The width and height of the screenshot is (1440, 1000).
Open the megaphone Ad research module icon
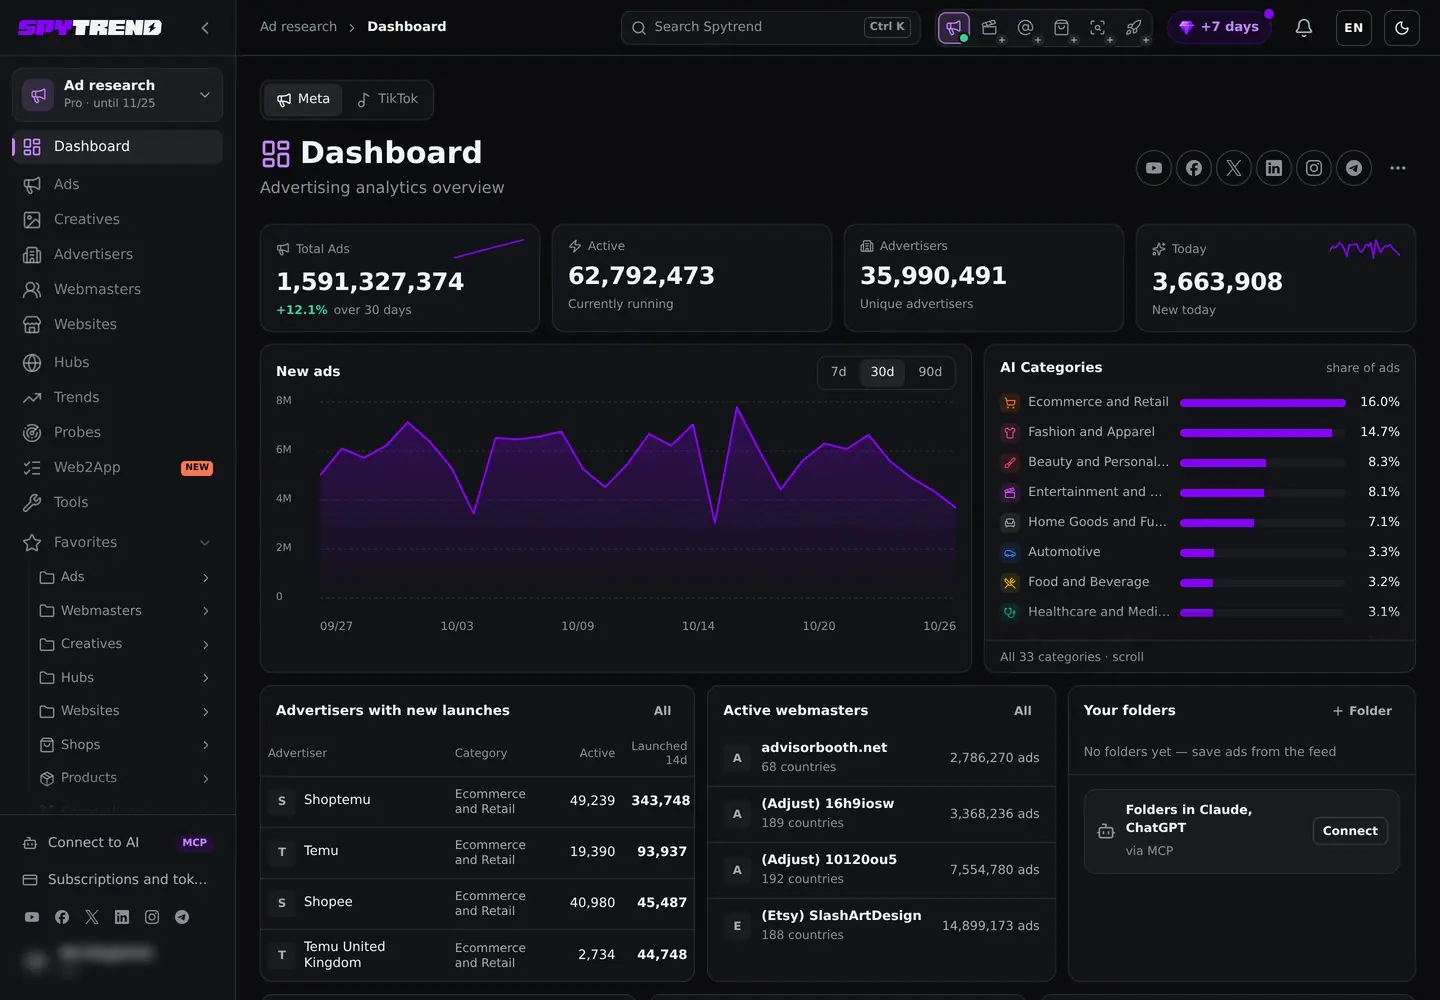[x=953, y=28]
